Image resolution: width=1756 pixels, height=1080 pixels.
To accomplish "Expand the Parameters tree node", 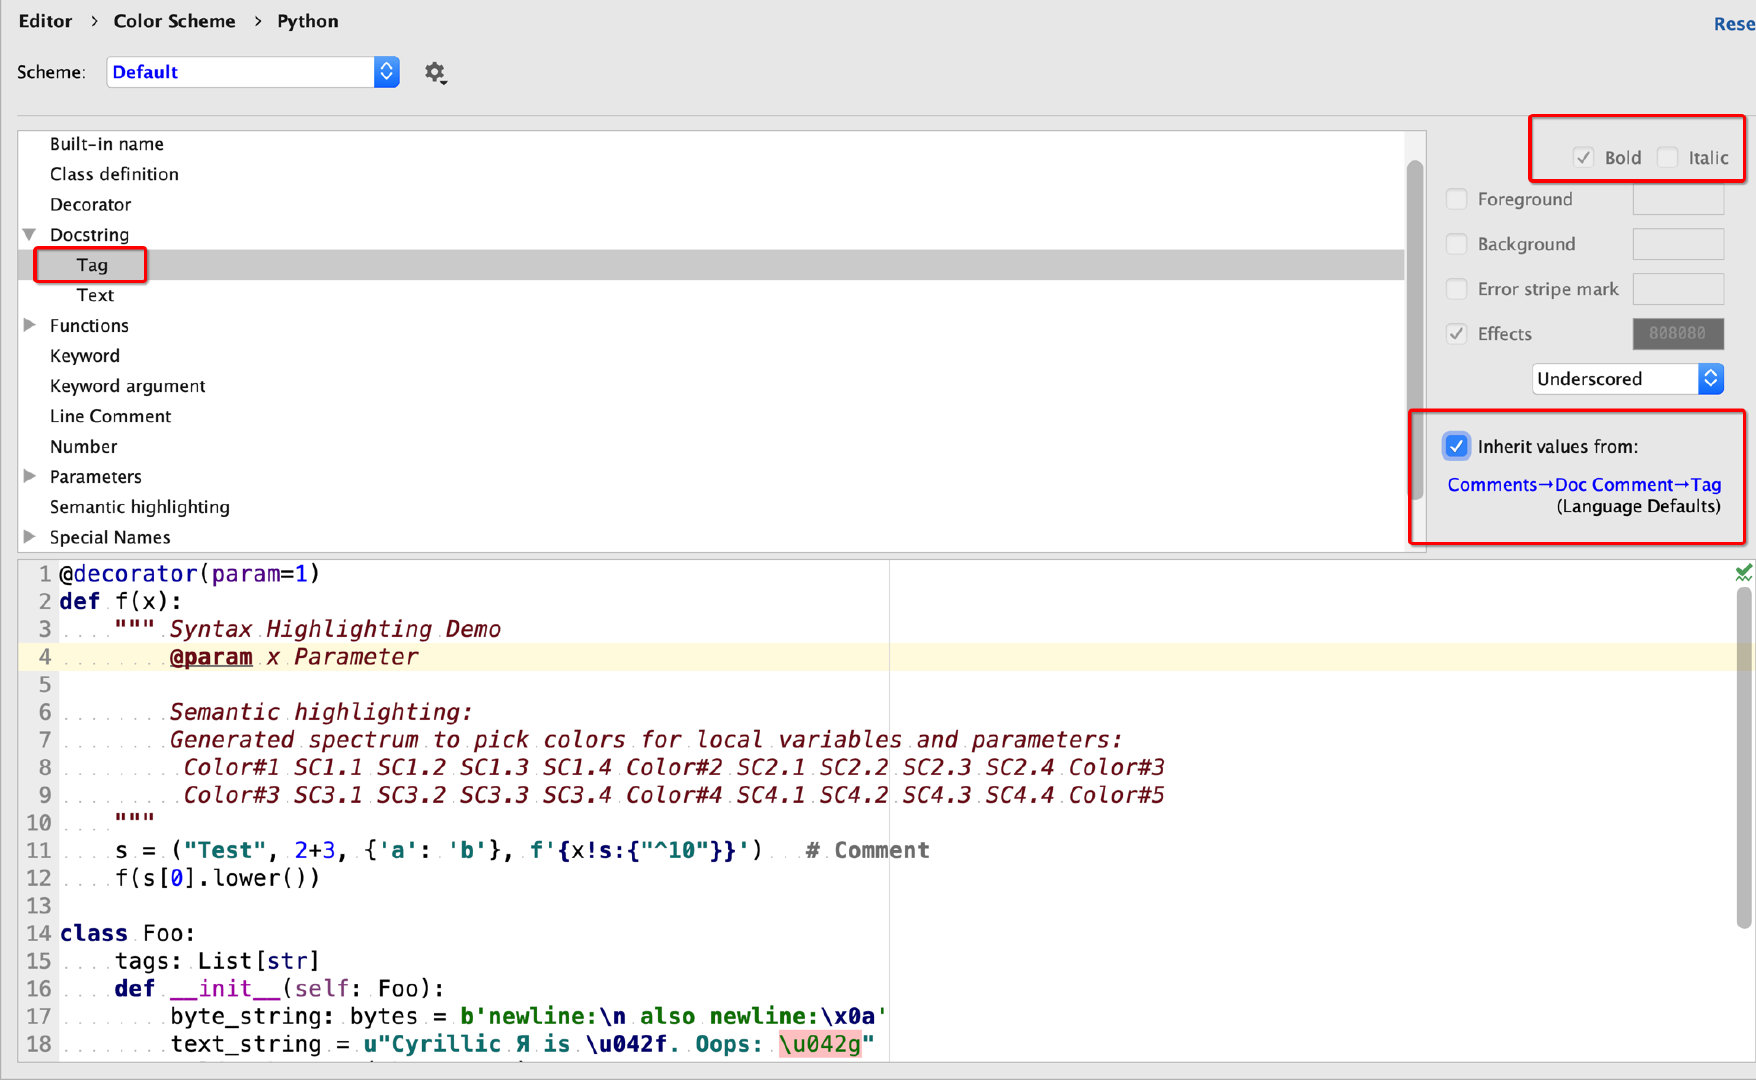I will click(29, 476).
